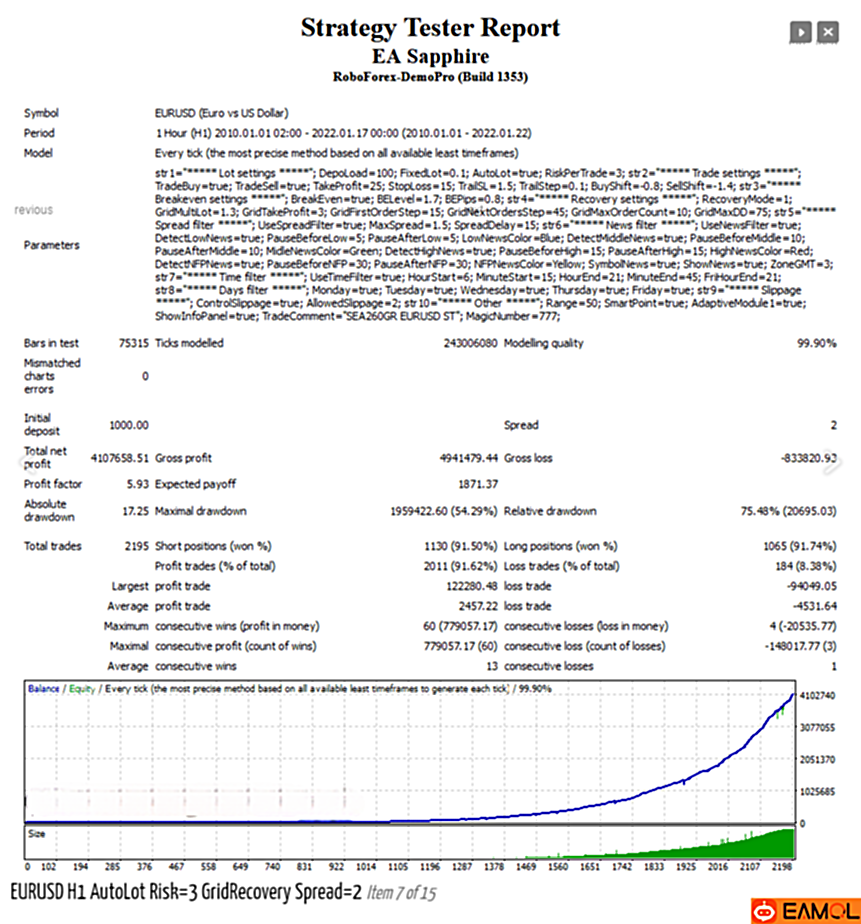Click Short positions value 1130 (91.50%)
861x924 pixels.
pos(461,546)
